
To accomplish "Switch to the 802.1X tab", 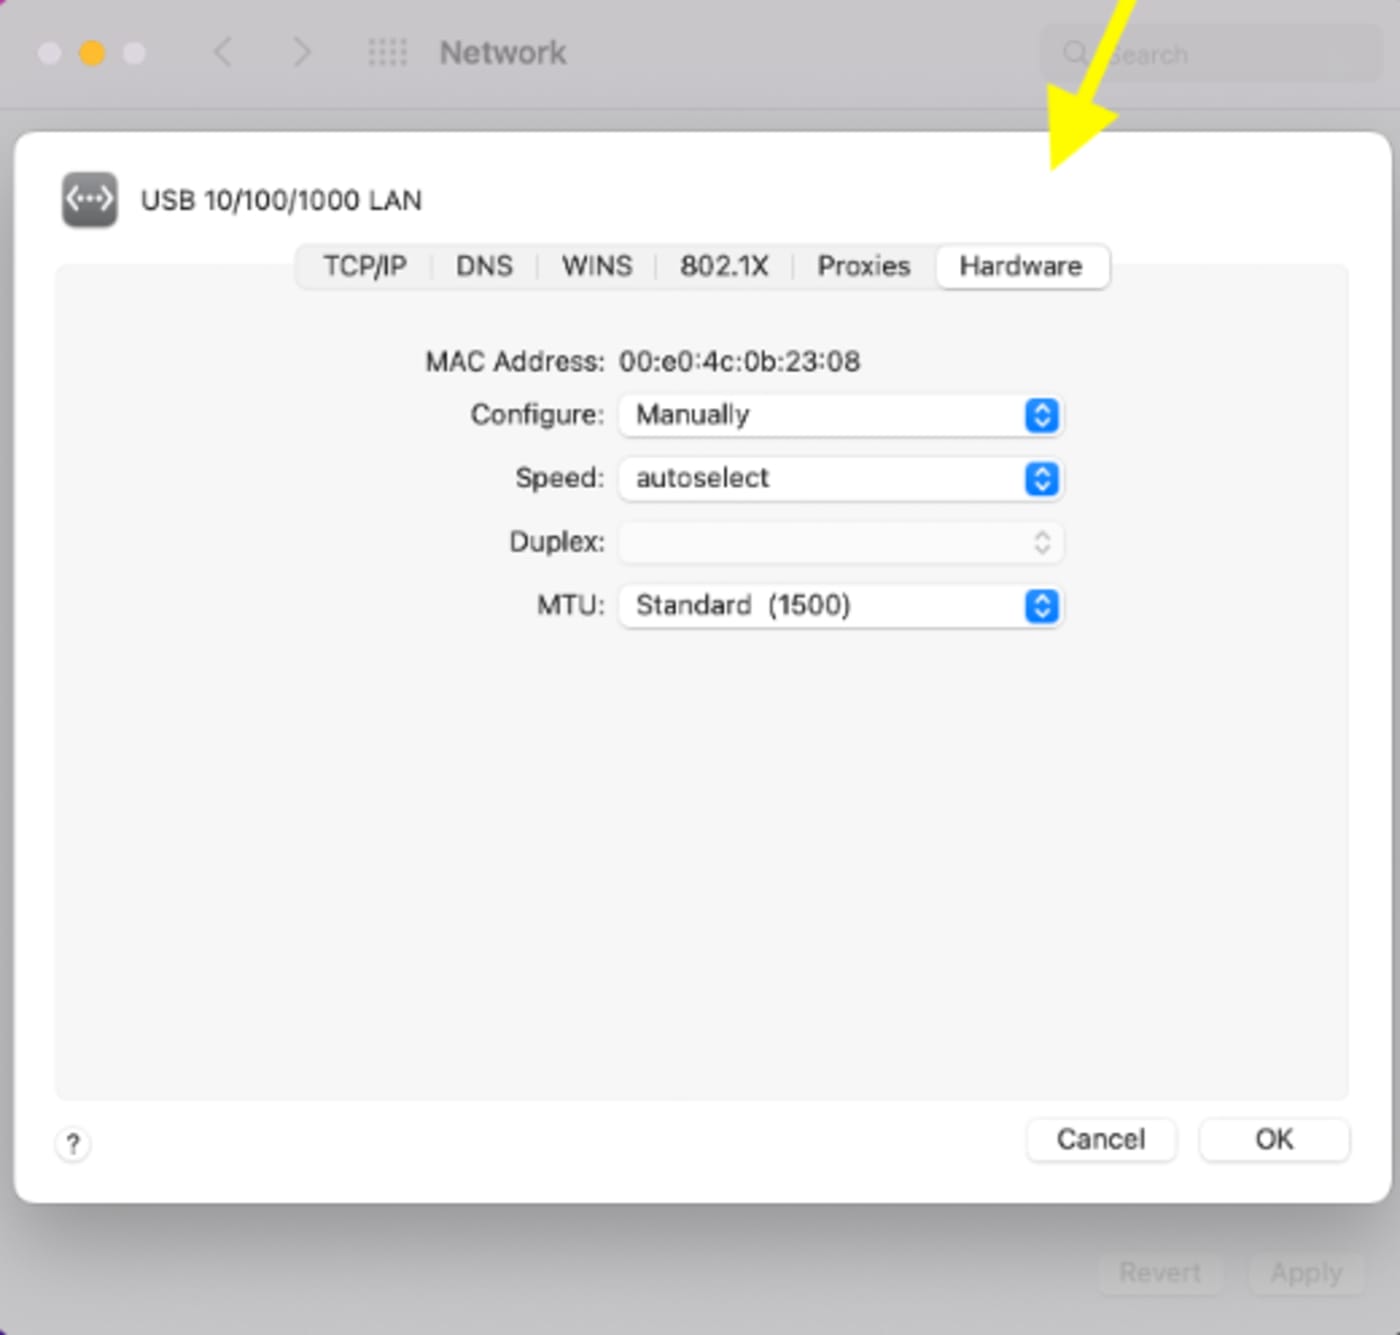I will coord(724,266).
